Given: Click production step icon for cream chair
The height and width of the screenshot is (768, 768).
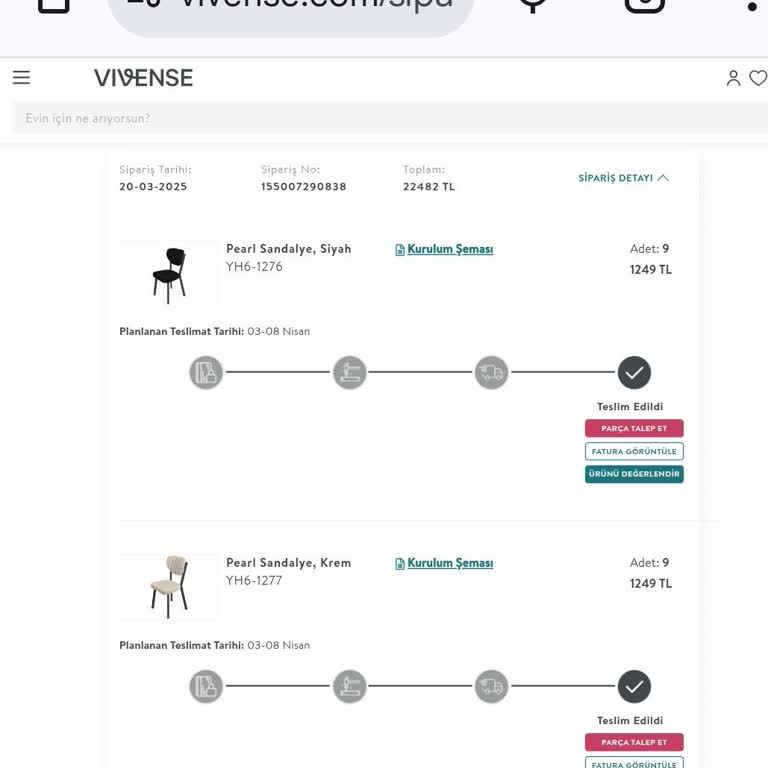Looking at the screenshot, I should tap(349, 687).
